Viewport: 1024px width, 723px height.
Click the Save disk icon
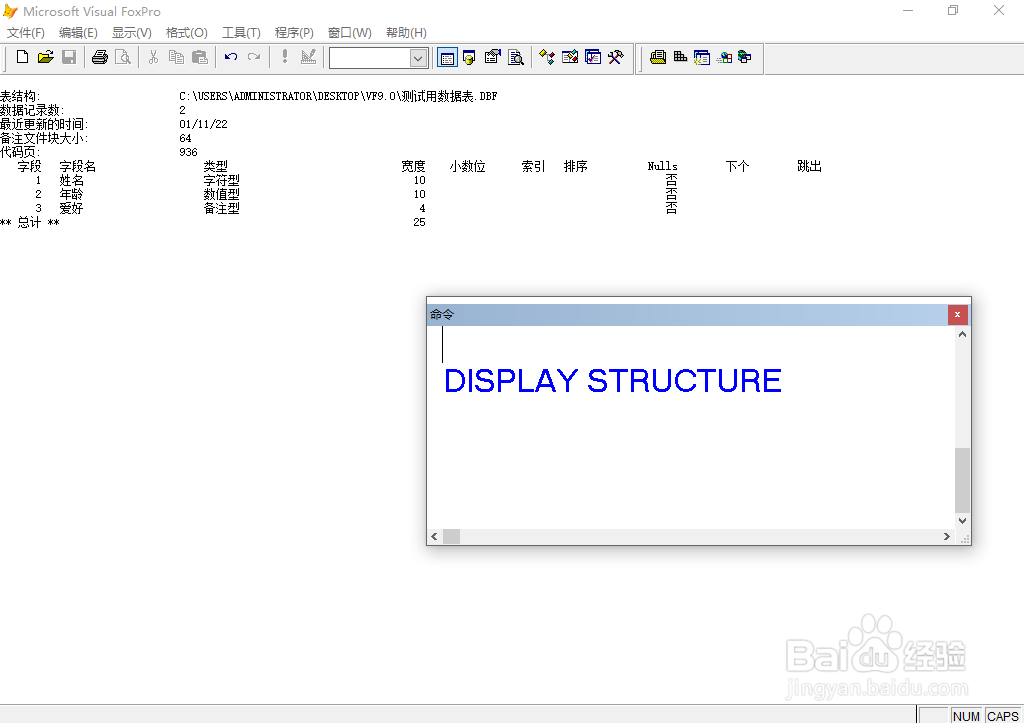69,57
